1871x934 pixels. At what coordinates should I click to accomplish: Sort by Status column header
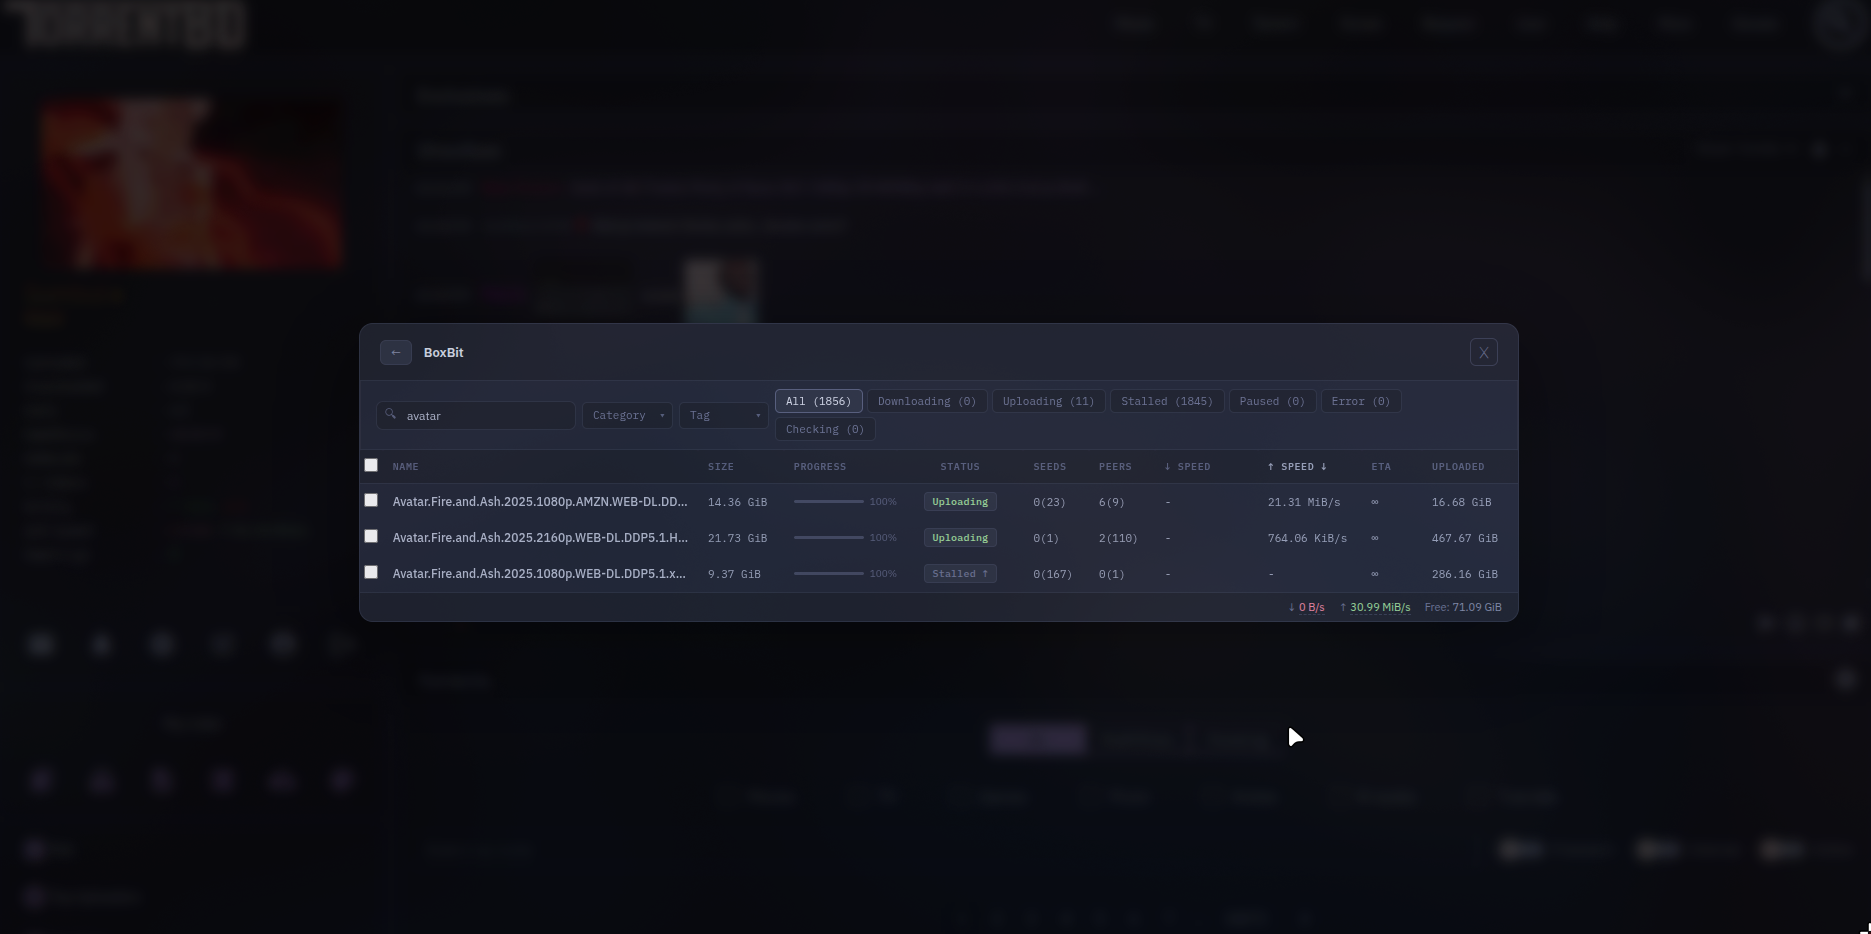[x=959, y=467]
